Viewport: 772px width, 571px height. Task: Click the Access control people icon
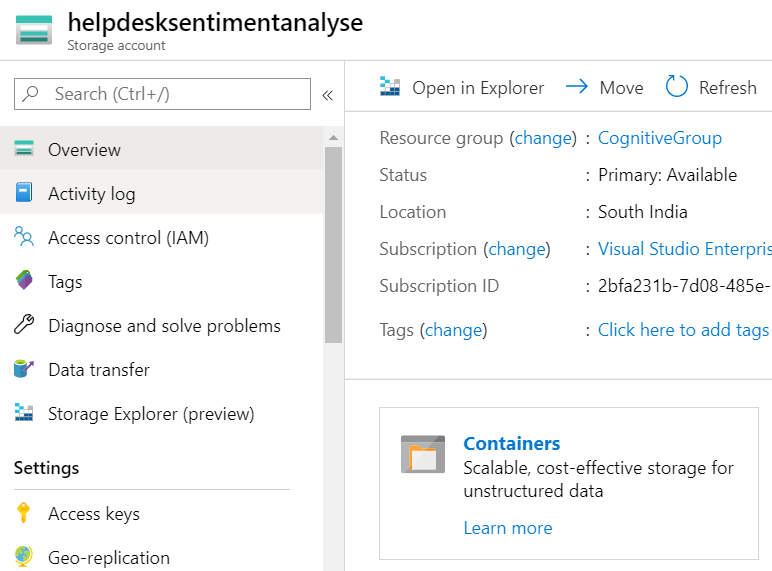pos(24,236)
